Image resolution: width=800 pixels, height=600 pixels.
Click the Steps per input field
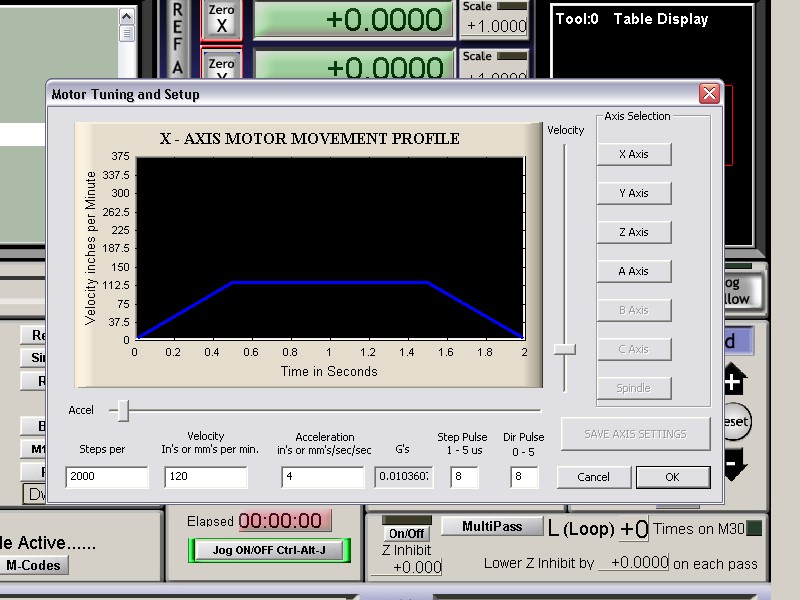coord(106,477)
